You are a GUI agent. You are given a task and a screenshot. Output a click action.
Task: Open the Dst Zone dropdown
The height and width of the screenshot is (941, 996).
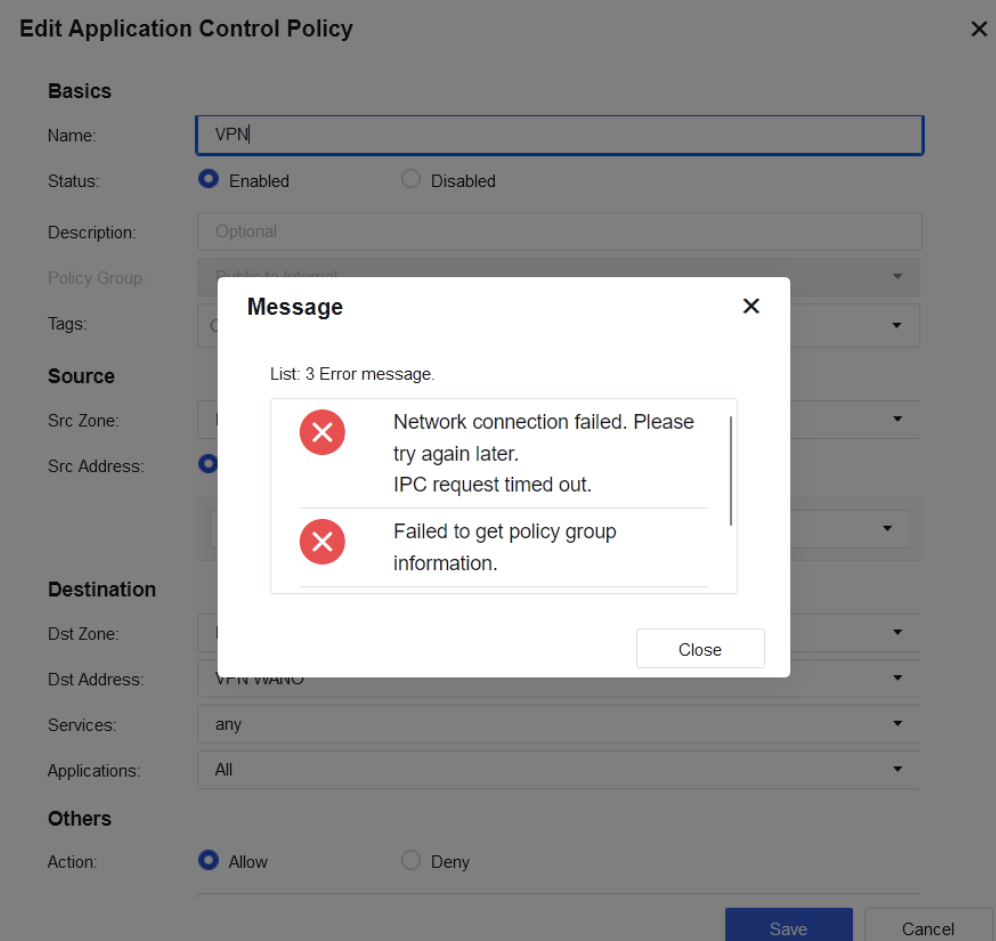[x=897, y=632]
